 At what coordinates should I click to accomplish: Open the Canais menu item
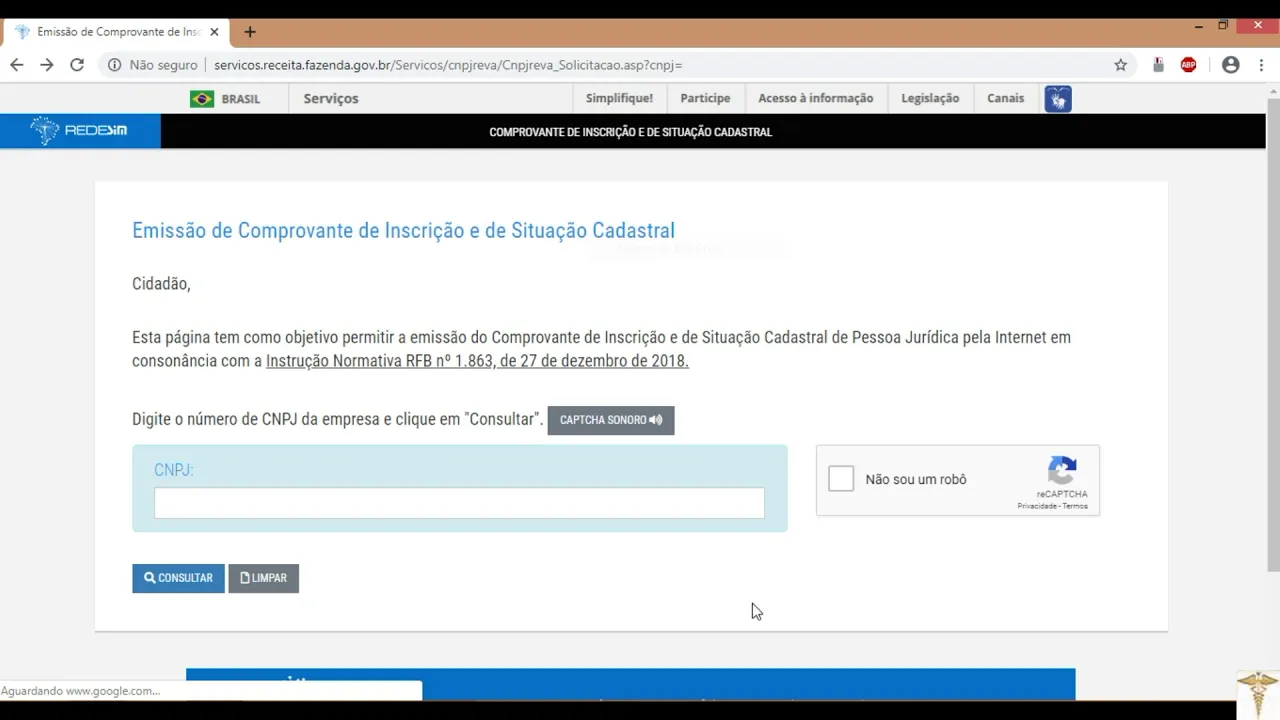pos(1005,98)
